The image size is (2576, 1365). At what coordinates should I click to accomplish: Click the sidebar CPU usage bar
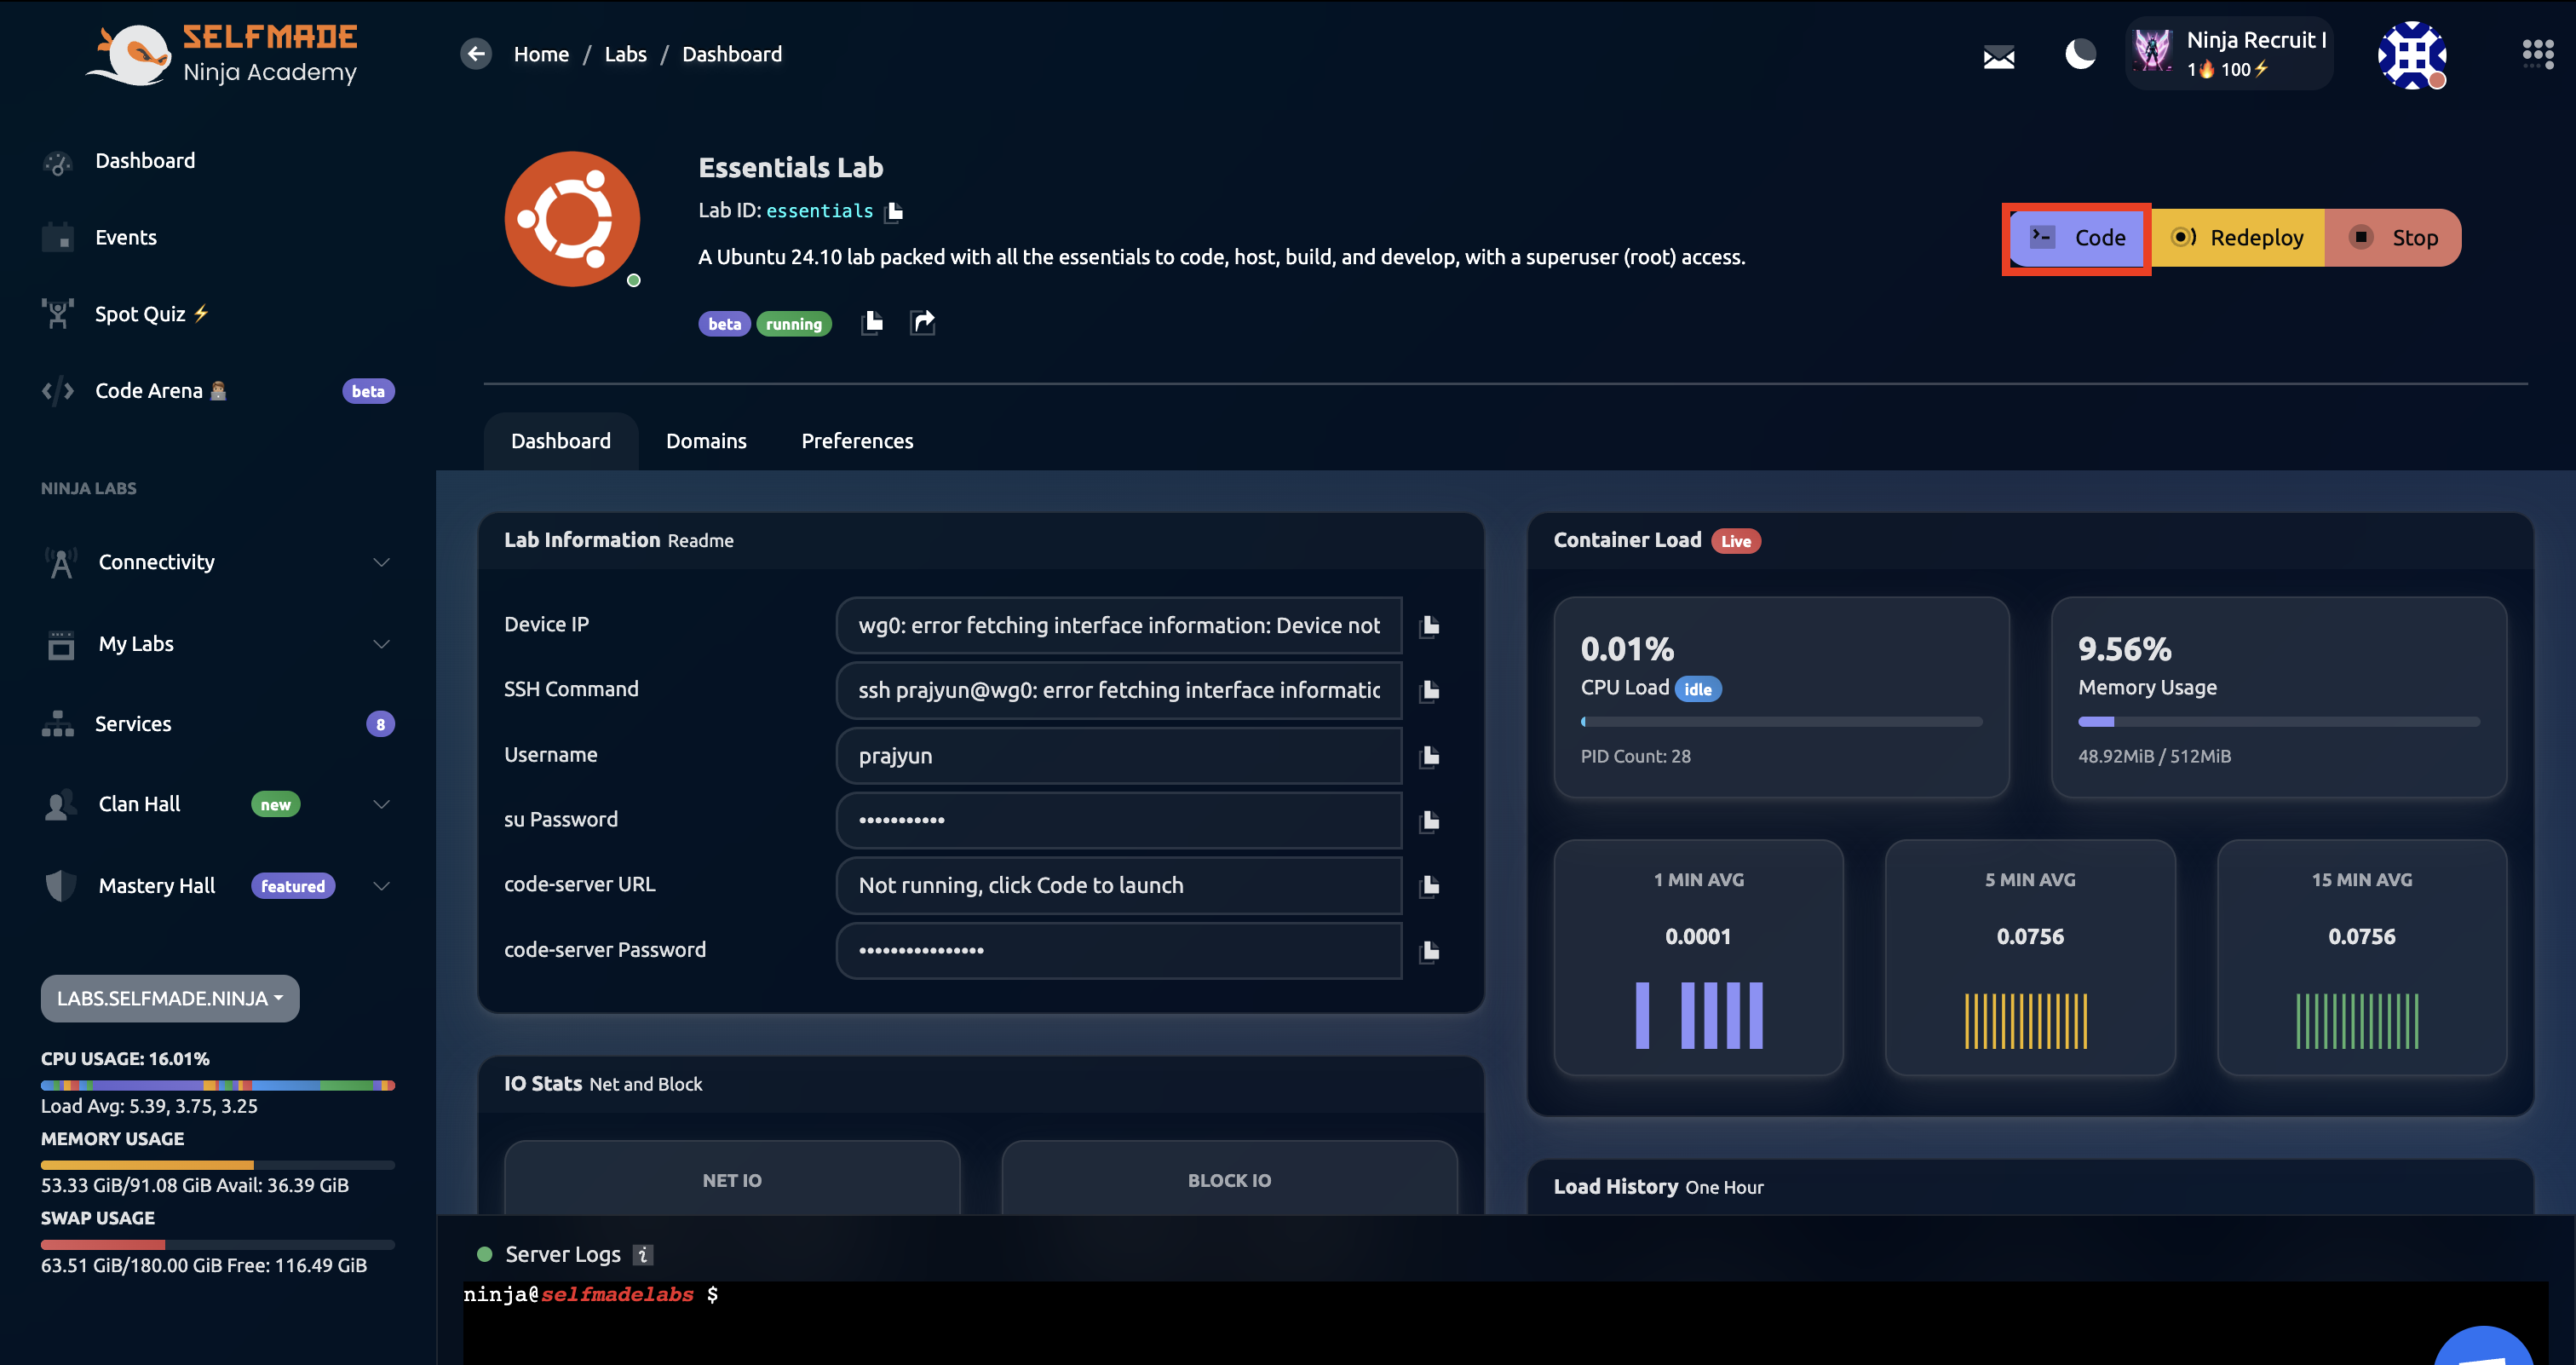coord(218,1086)
